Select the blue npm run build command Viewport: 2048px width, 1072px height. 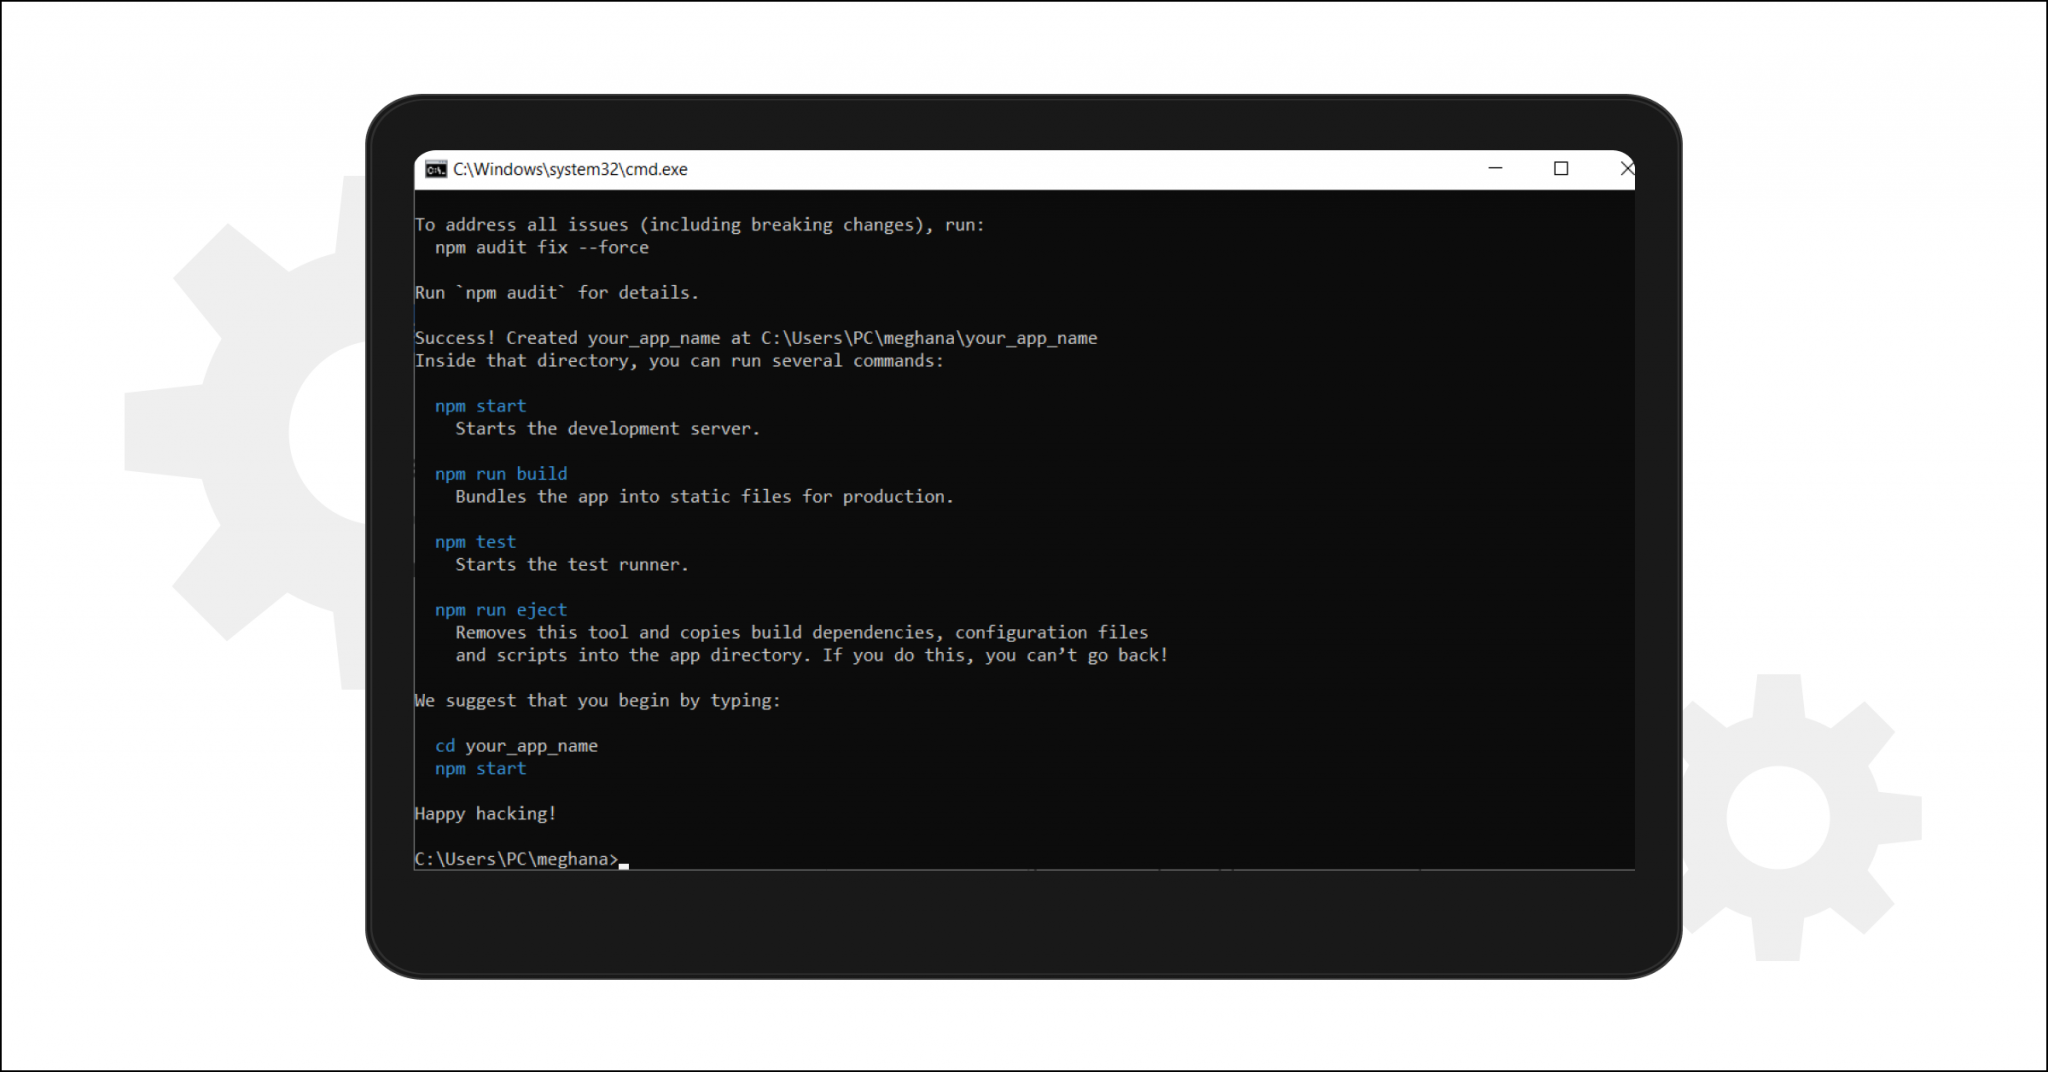pos(501,473)
